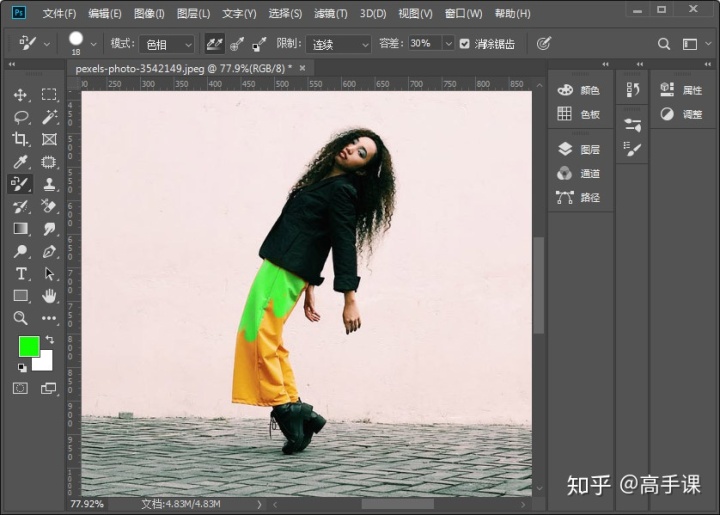Open the Edit Toolbar three-dots icon
Screen dimensions: 720x515
coord(49,318)
